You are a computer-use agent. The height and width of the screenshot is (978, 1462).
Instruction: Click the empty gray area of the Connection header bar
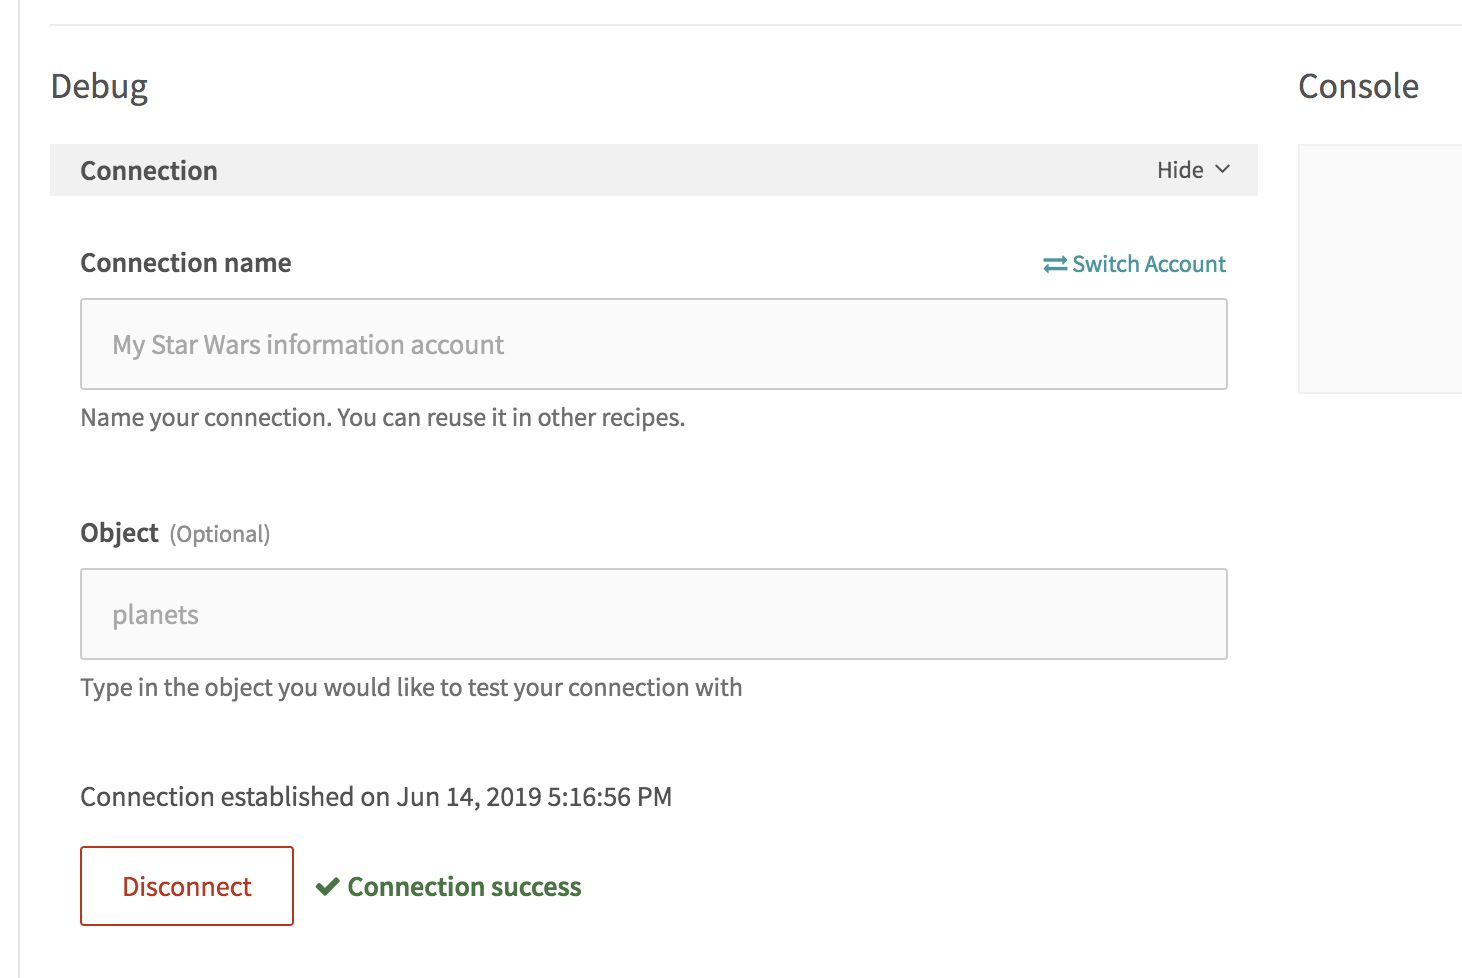680,170
